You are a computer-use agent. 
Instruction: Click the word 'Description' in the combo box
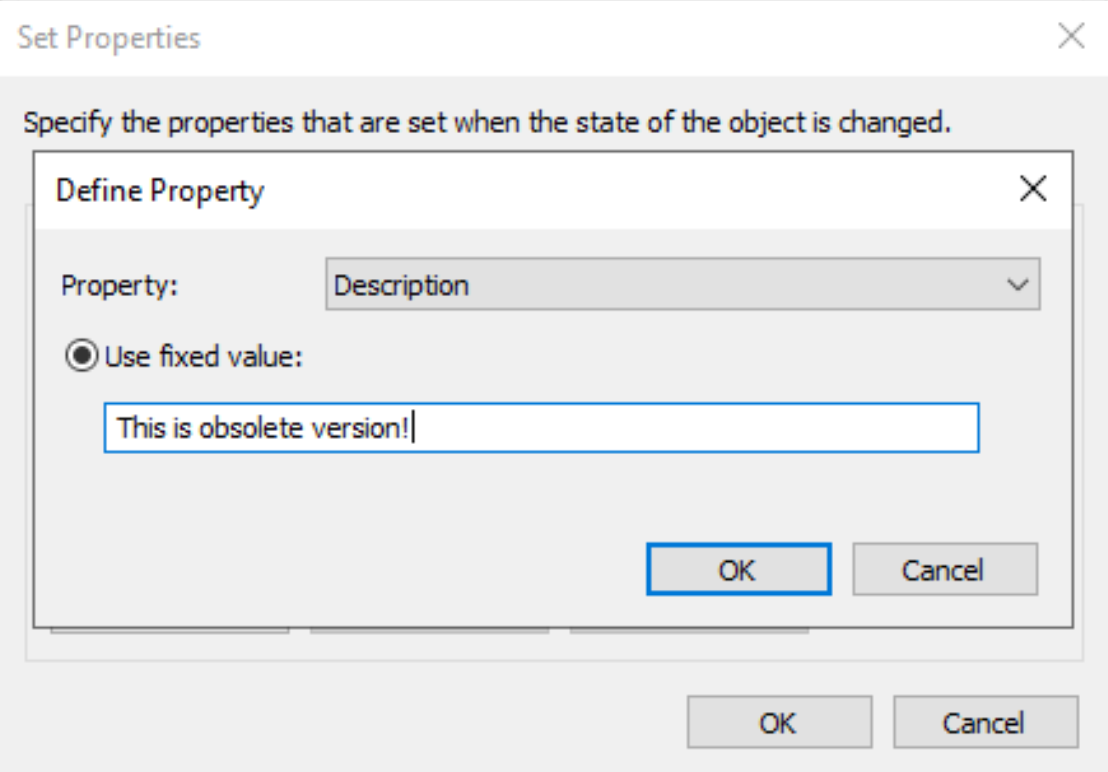[401, 285]
